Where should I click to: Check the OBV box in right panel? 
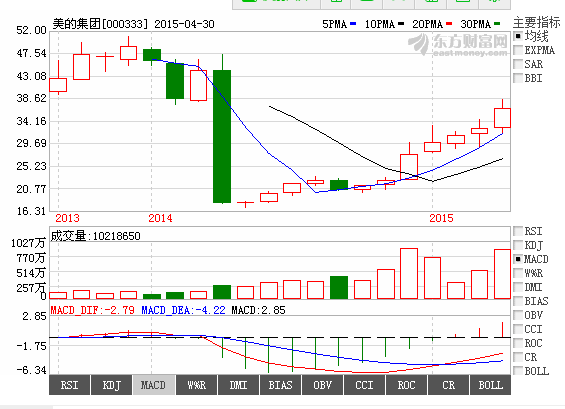coord(518,315)
